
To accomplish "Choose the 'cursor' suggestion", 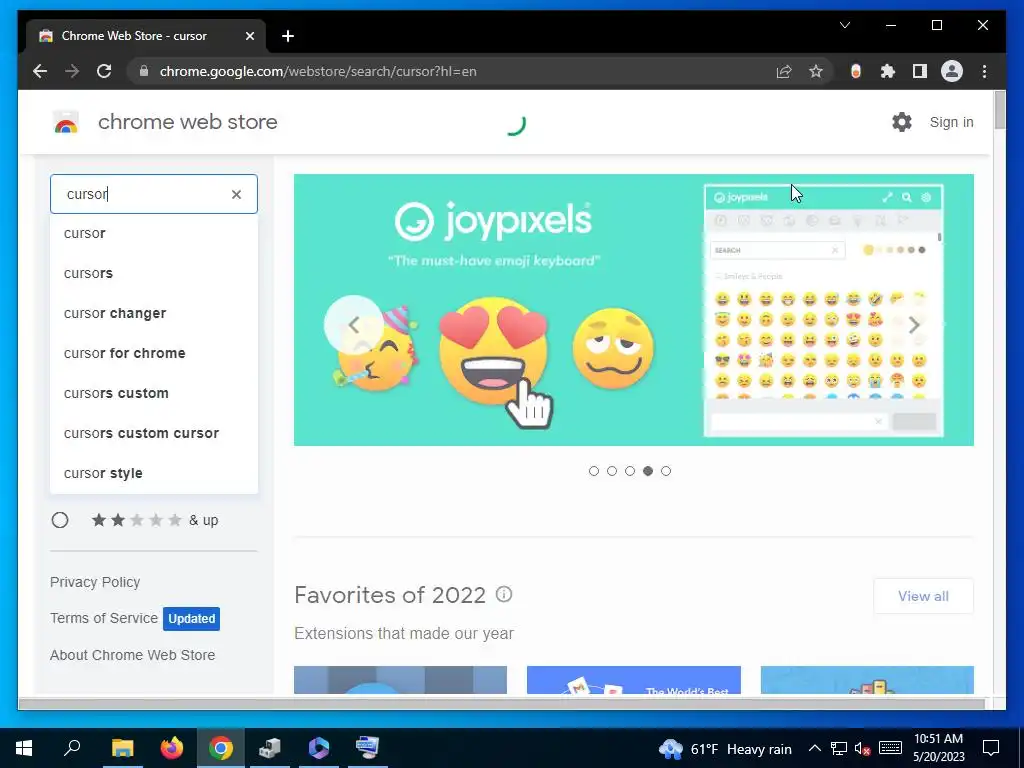I will pos(154,233).
